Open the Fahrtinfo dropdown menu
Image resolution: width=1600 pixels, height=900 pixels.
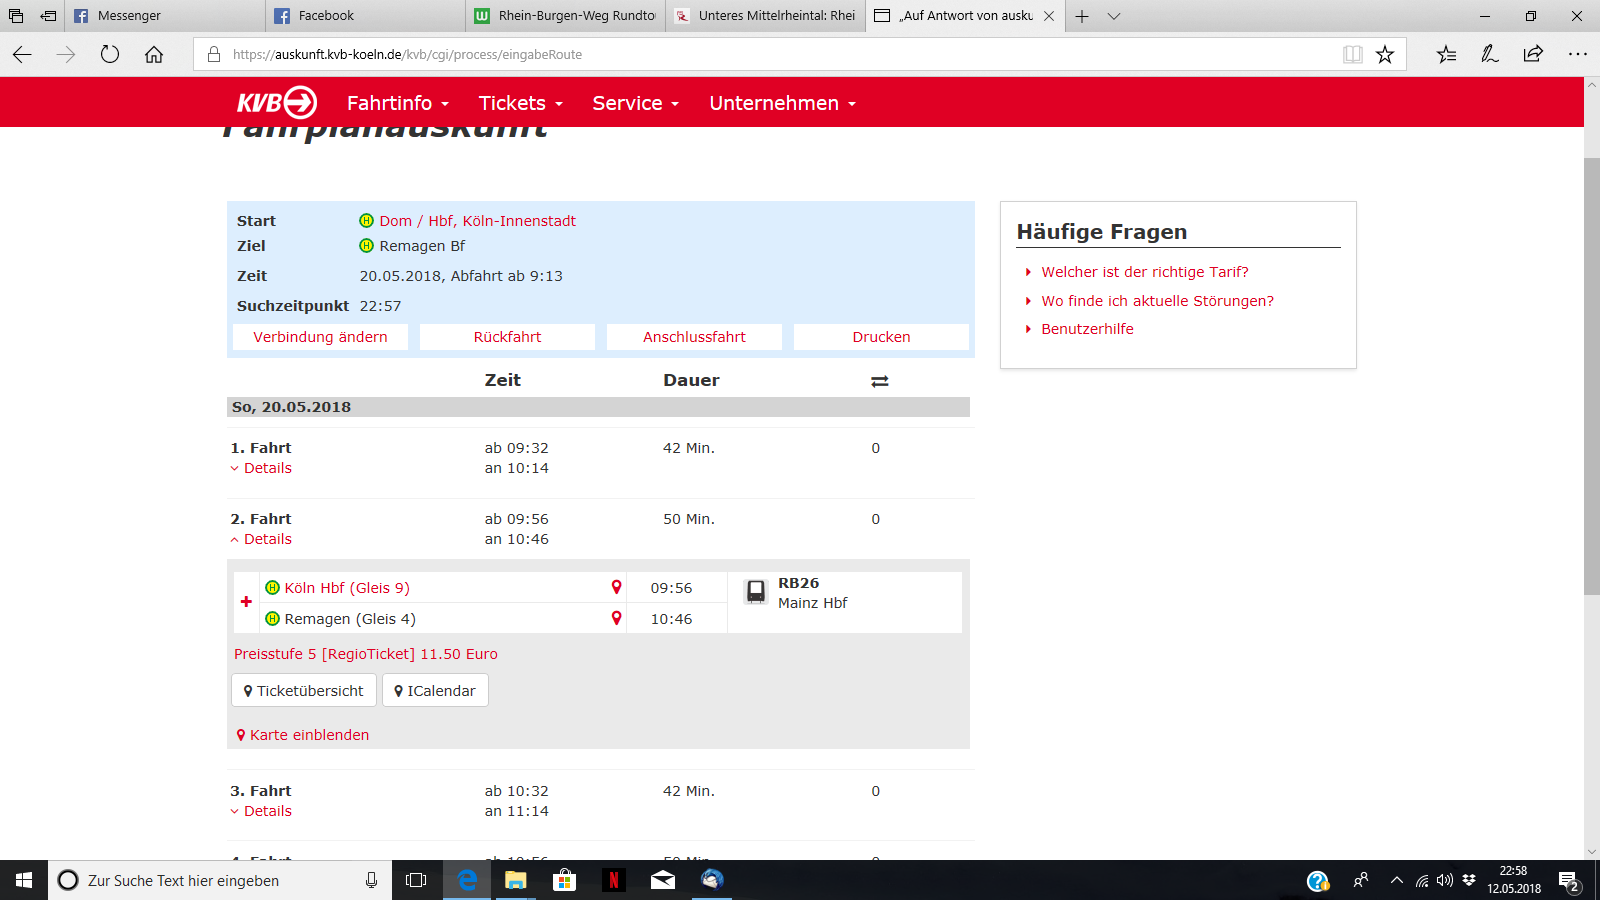397,103
